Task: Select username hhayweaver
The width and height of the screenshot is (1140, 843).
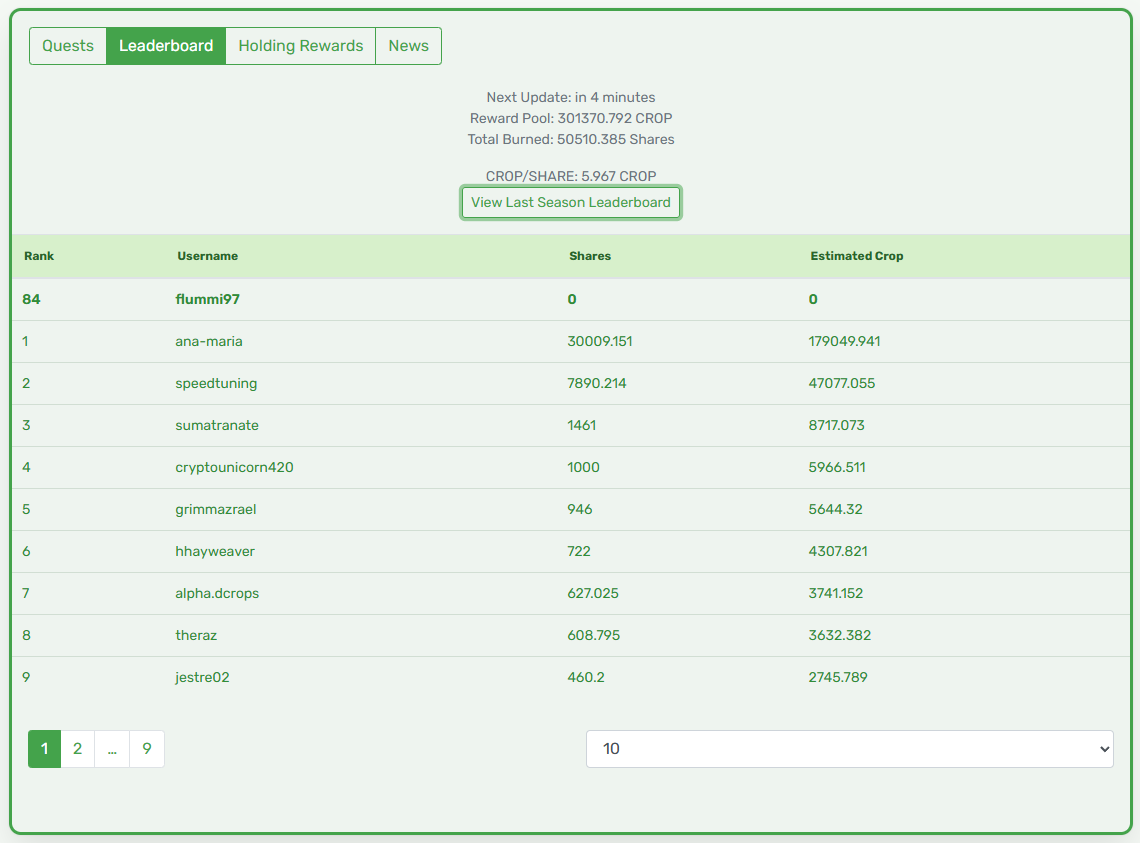Action: tap(214, 551)
